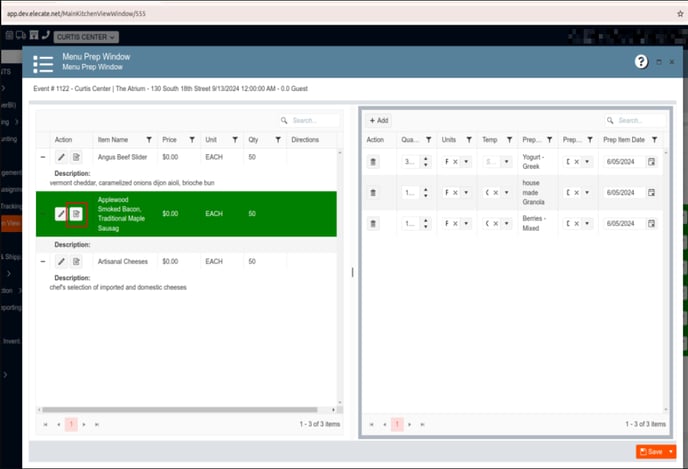Clear the Units value in Berries - Mixed row
Screen dimensions: 688x469
(454, 223)
